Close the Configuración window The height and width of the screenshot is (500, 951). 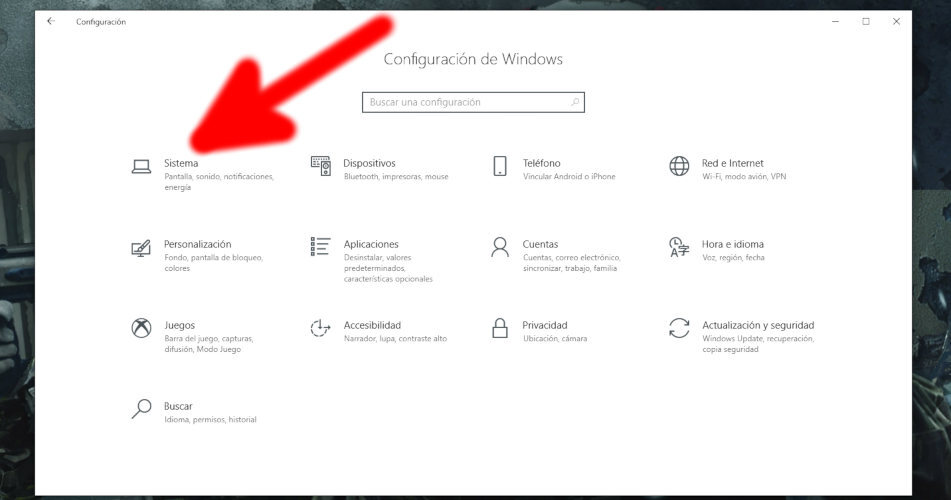896,21
